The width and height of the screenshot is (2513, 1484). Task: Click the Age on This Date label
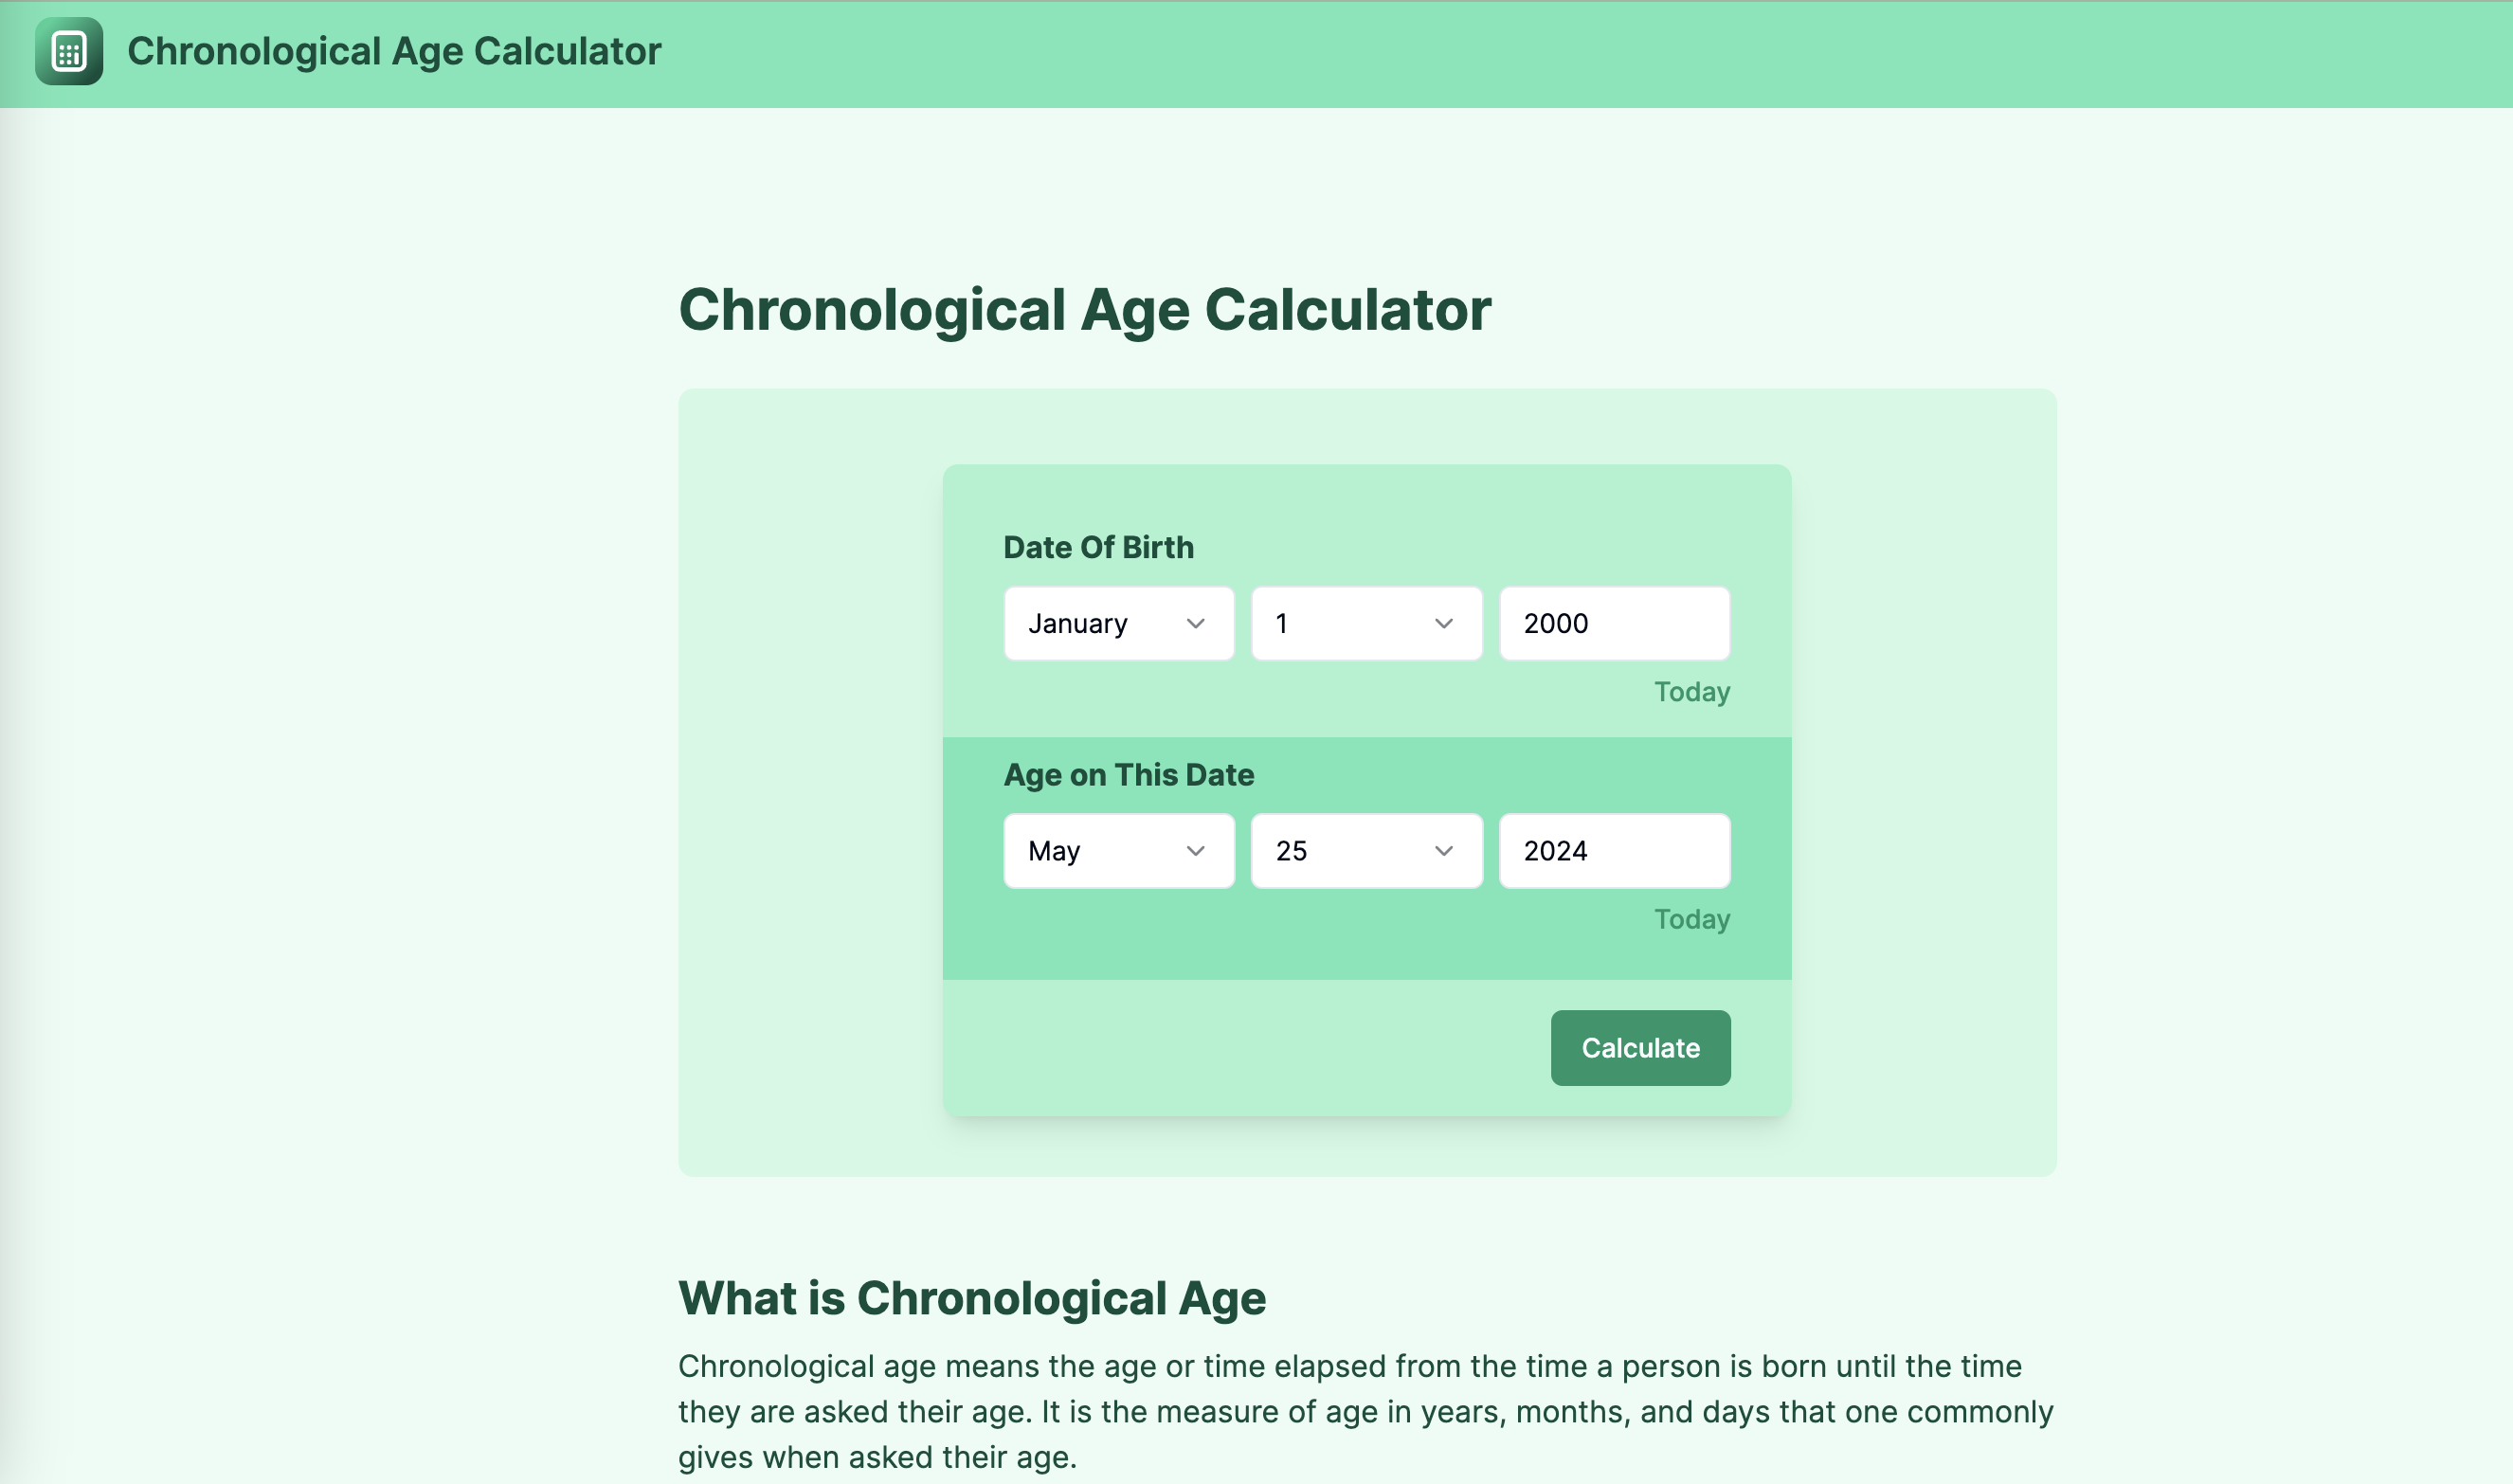tap(1128, 773)
